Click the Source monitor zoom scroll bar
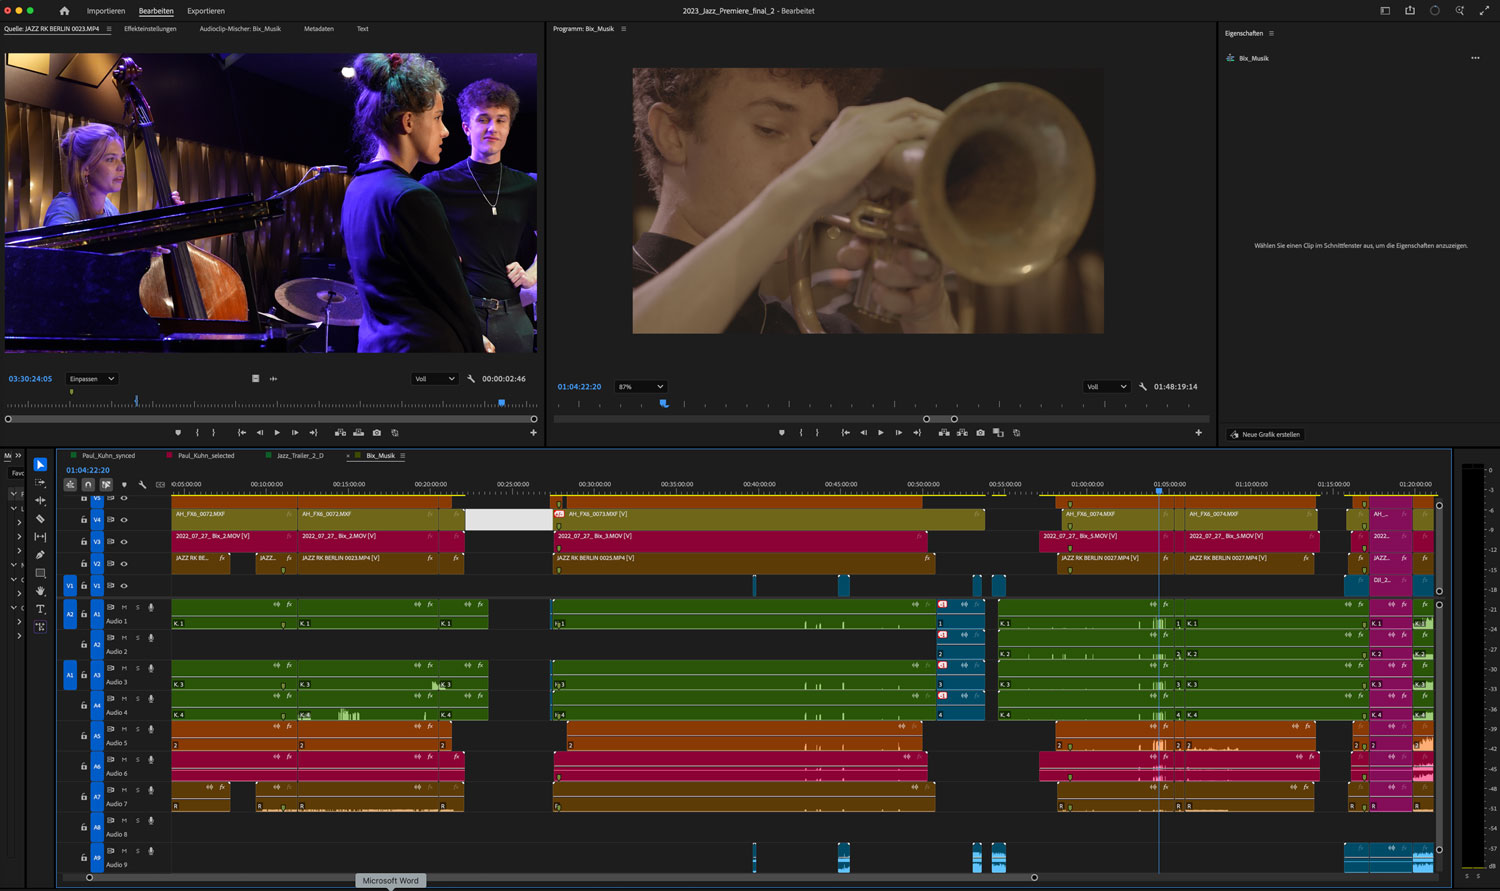1500x891 pixels. coord(271,419)
